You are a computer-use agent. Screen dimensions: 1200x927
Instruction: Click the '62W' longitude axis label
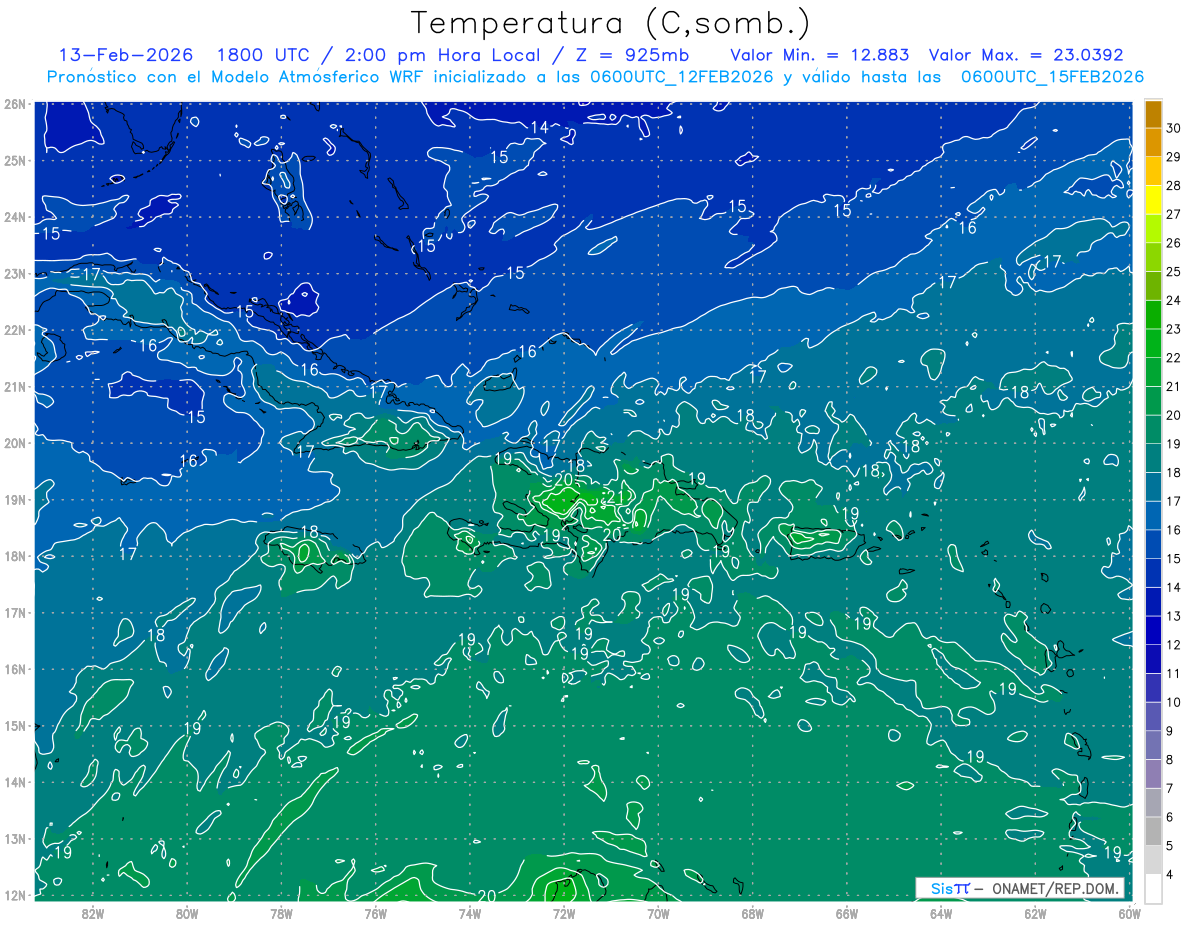click(1035, 912)
